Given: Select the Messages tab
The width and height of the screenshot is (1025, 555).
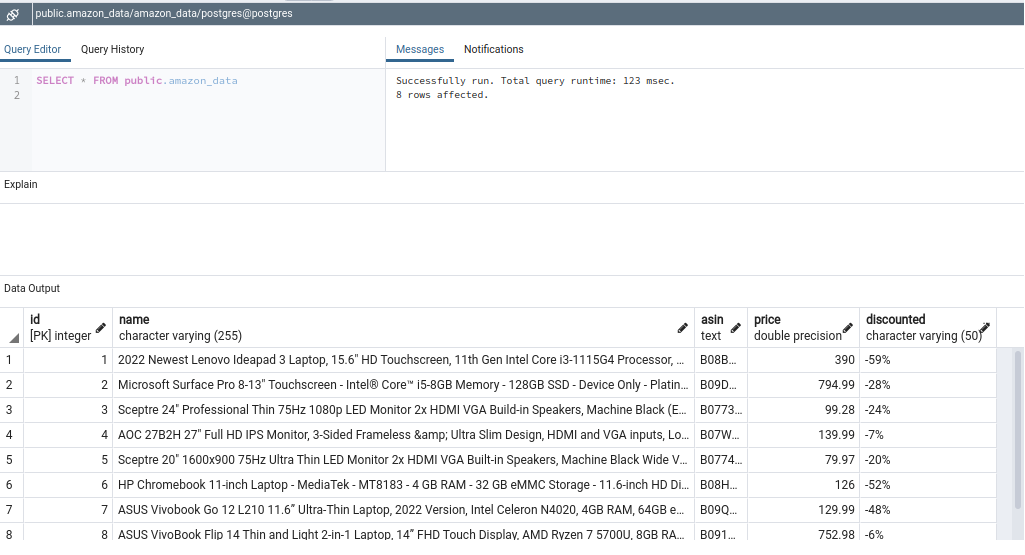Looking at the screenshot, I should tap(420, 50).
